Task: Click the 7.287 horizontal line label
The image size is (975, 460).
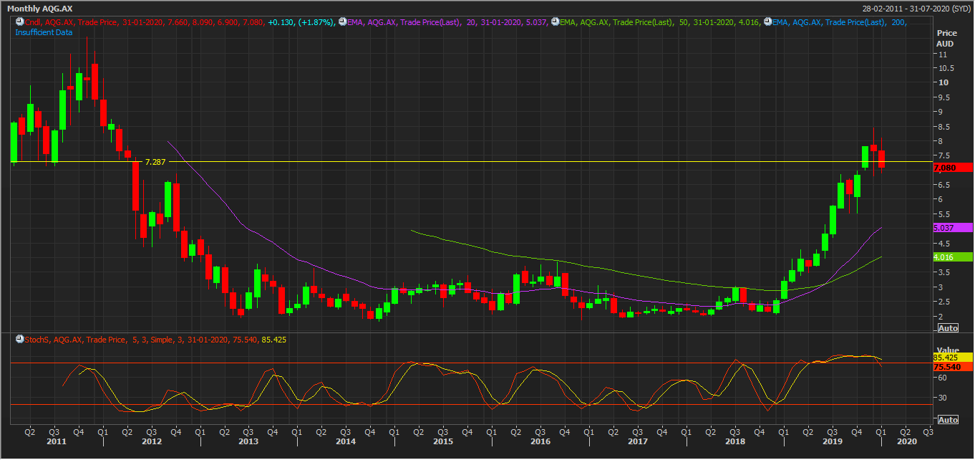Action: point(155,162)
